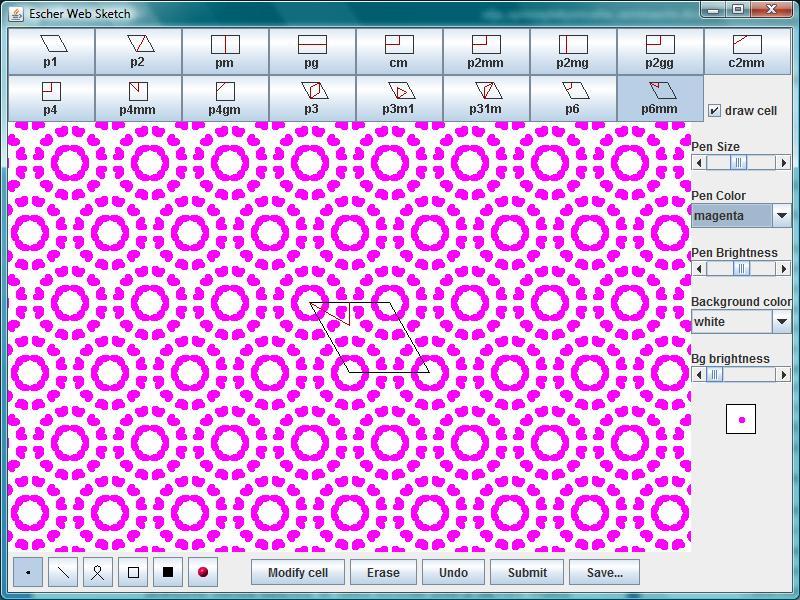Viewport: 800px width, 600px height.
Task: Click the white background color field
Action: [732, 321]
